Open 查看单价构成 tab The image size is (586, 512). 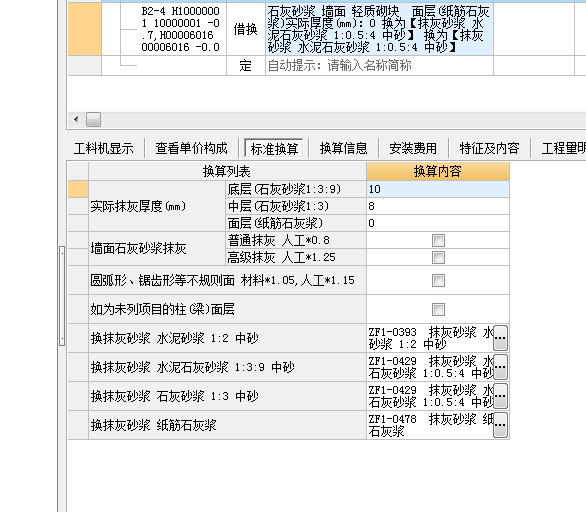click(x=191, y=148)
